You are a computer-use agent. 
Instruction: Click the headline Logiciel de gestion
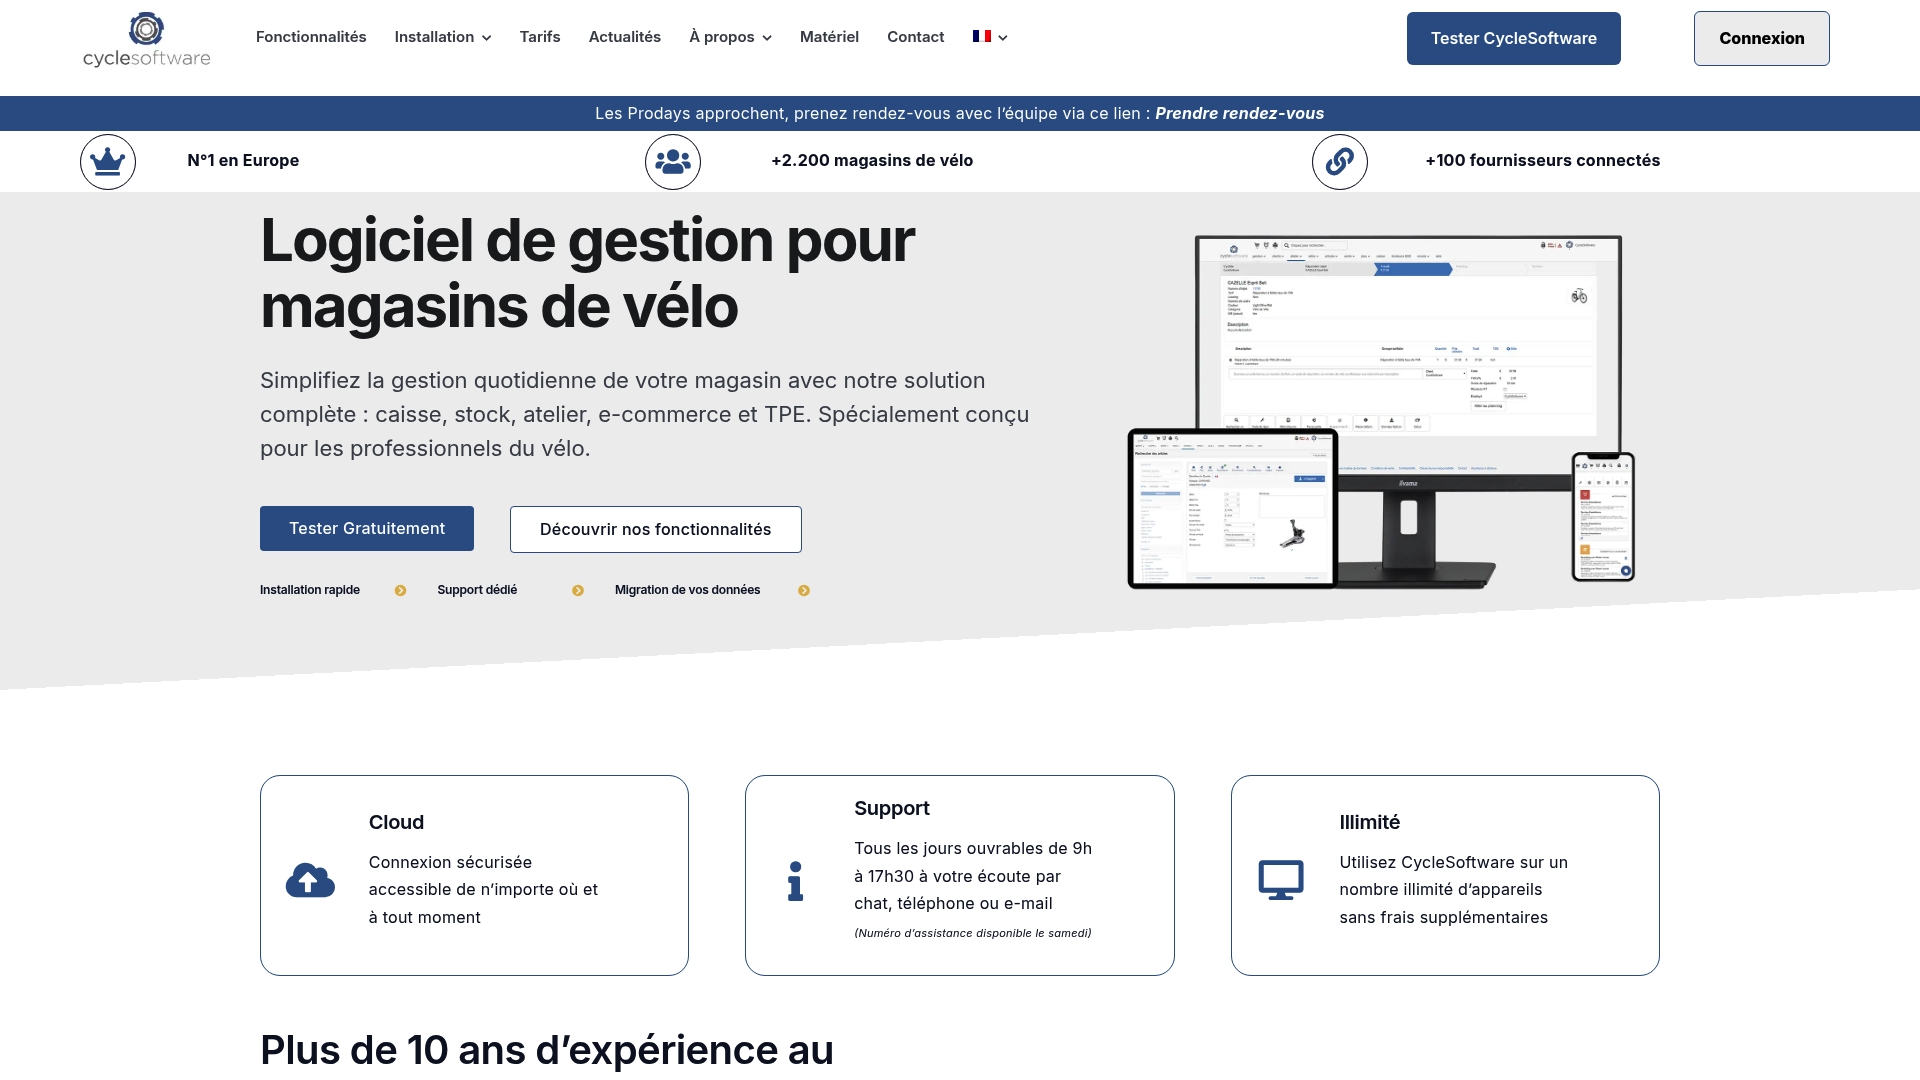[588, 273]
